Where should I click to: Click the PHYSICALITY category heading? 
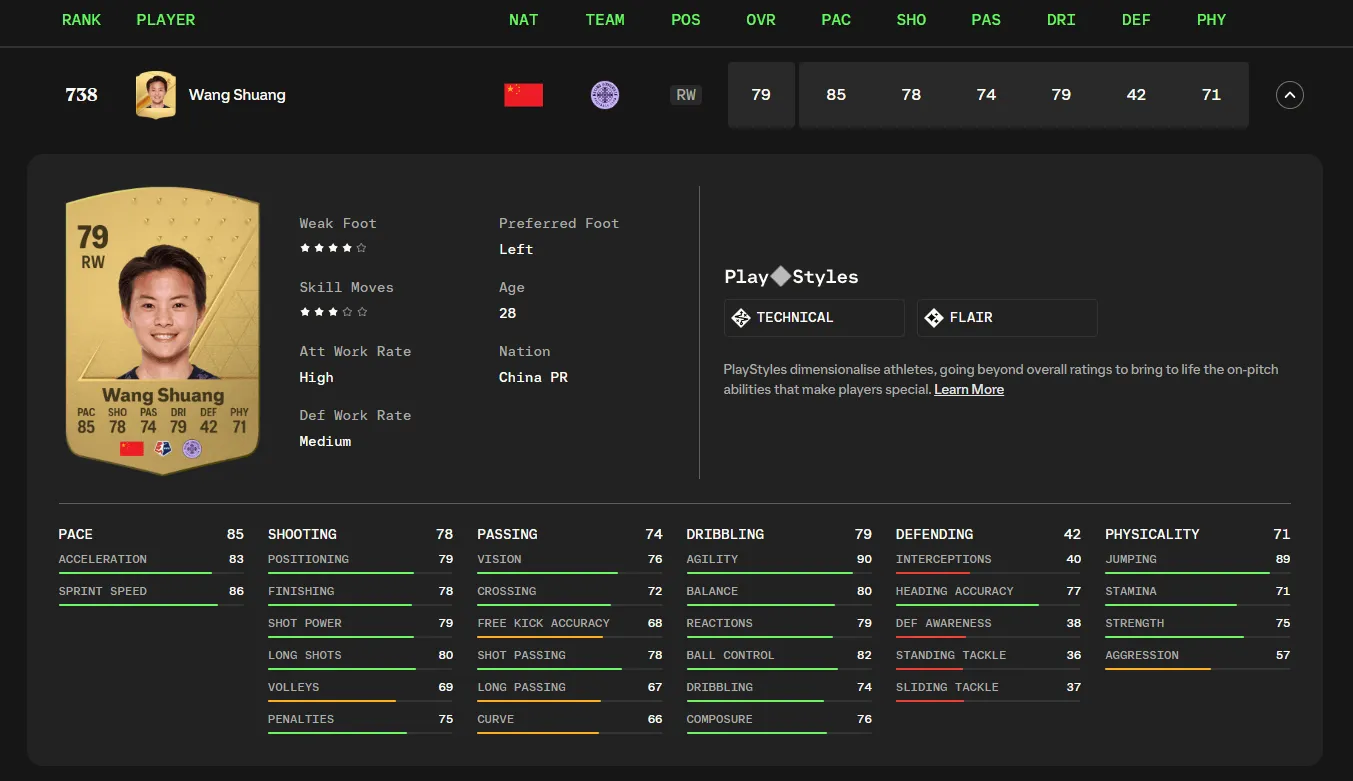tap(1152, 534)
